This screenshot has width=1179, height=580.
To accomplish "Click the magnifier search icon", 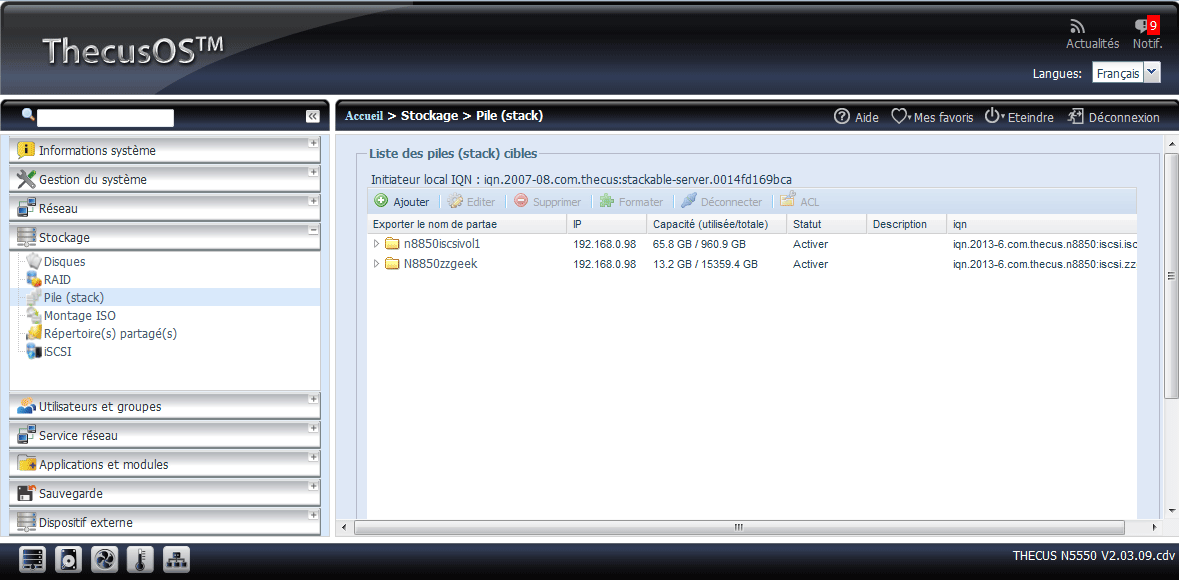I will [28, 115].
